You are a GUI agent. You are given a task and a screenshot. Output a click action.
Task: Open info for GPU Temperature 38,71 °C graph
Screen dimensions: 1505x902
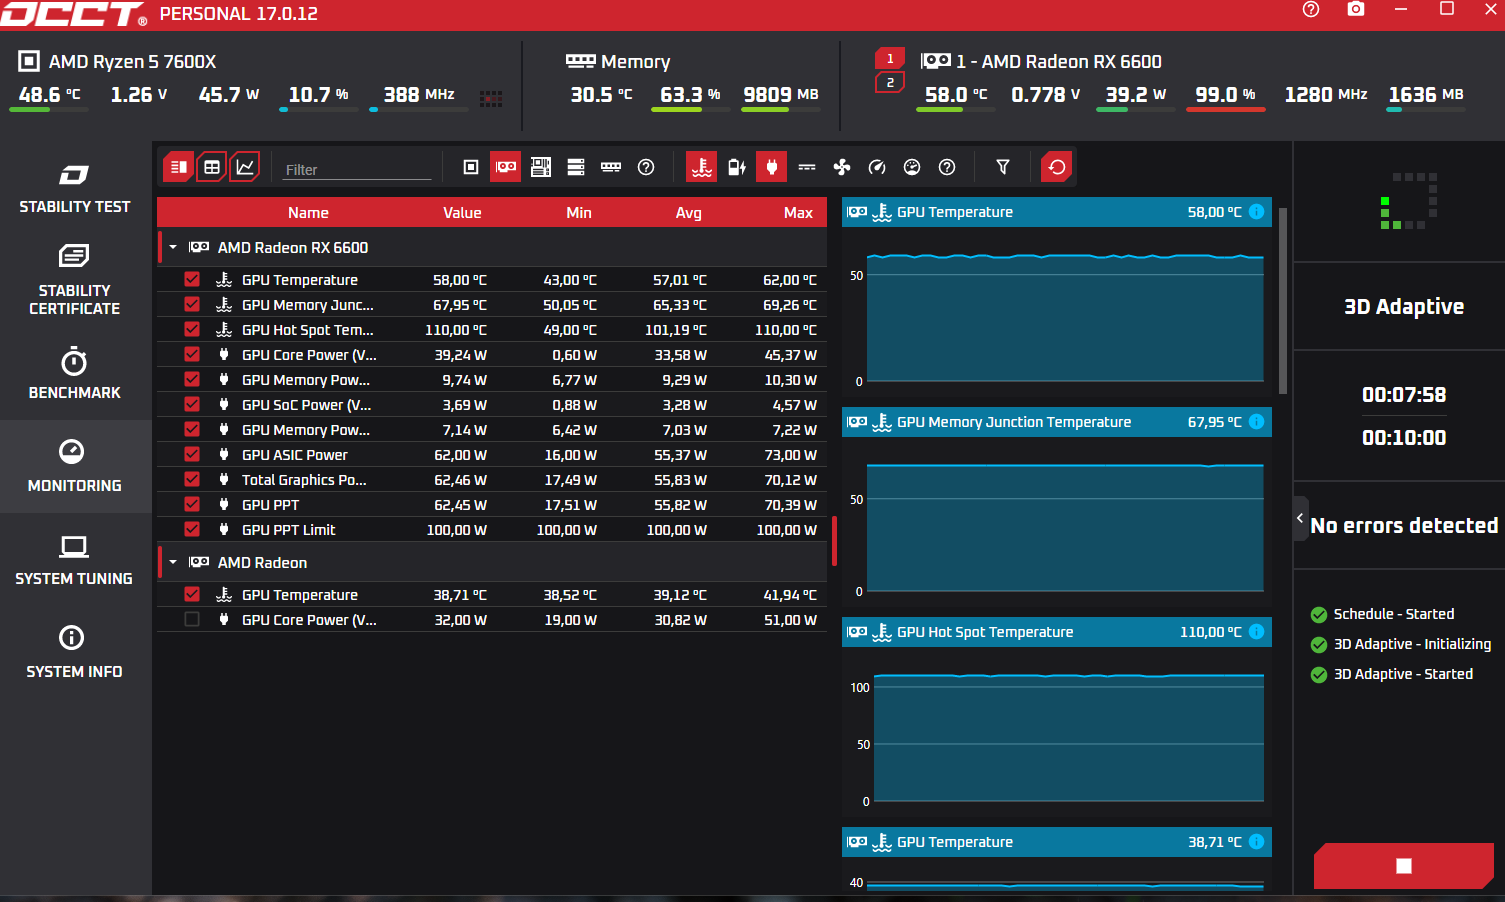[x=1257, y=842]
